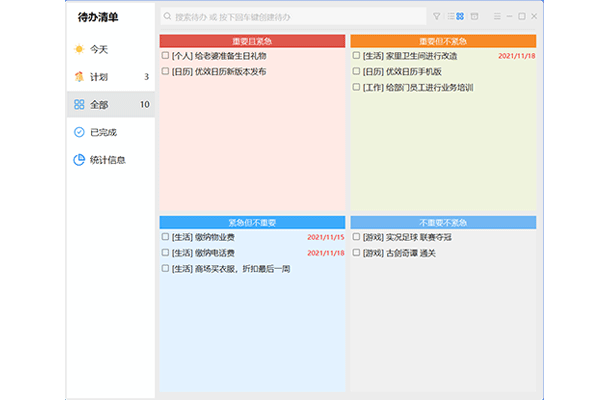Check the 给部门员工进行业务培训 task
Screen dimensions: 600x400
(x=357, y=87)
